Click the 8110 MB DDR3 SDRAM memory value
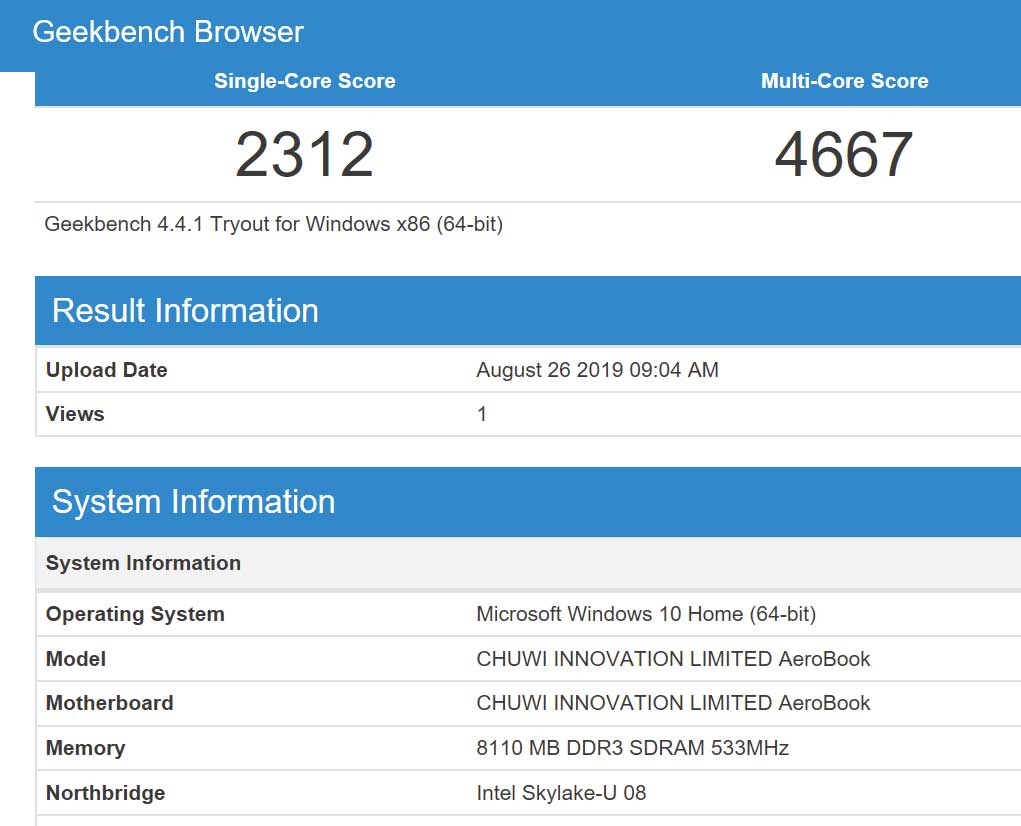 point(632,748)
